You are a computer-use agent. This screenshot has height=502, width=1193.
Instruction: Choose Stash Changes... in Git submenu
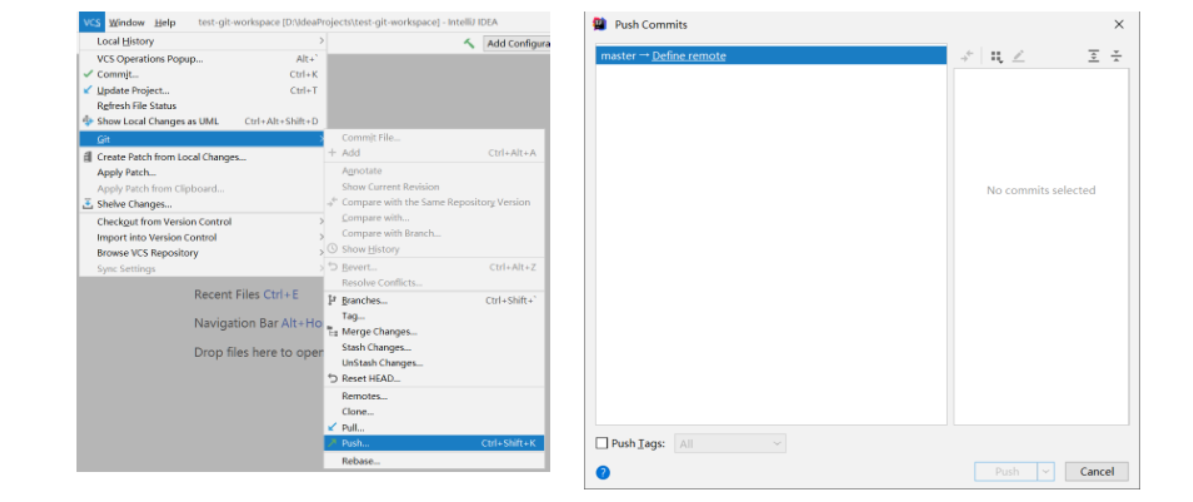point(434,348)
